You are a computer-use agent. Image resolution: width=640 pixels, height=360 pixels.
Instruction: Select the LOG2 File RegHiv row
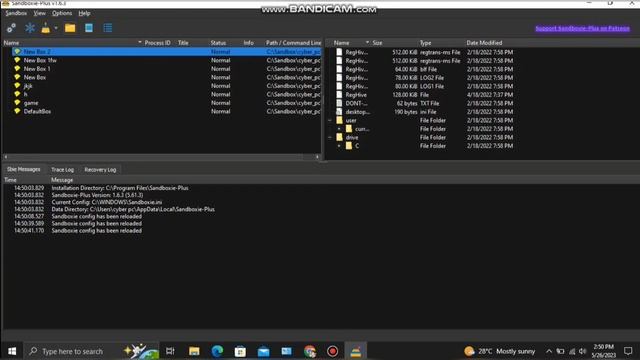pyautogui.click(x=424, y=78)
